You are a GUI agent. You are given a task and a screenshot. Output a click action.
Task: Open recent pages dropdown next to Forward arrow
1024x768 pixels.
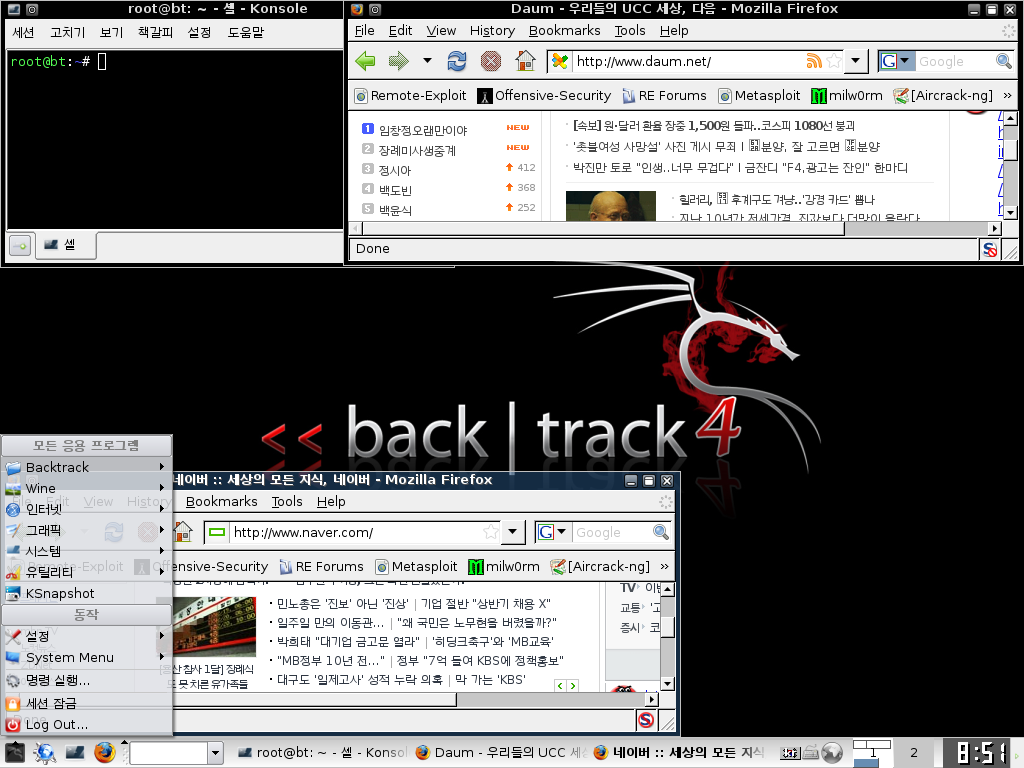[427, 61]
